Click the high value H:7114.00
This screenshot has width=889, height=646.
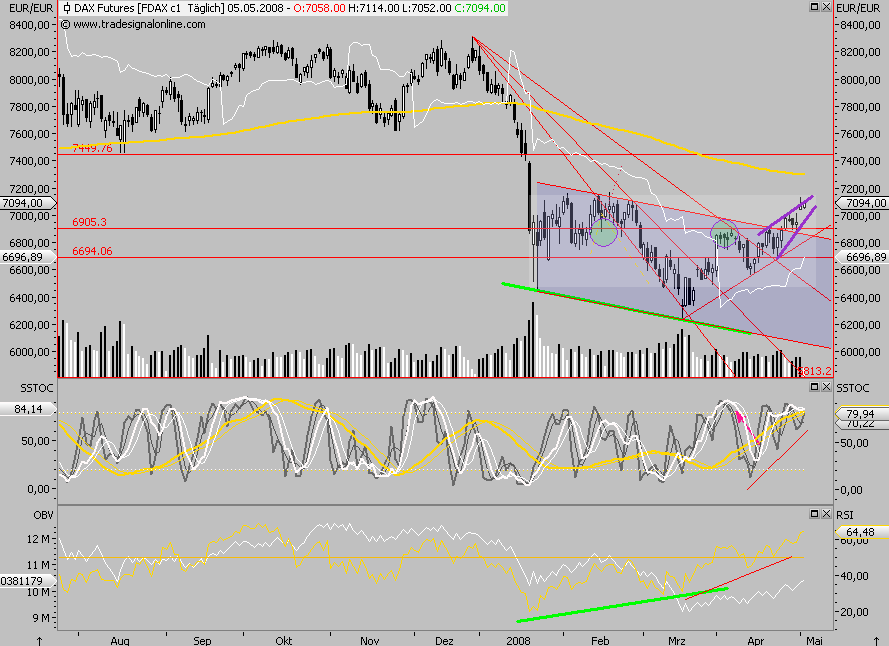pyautogui.click(x=373, y=8)
